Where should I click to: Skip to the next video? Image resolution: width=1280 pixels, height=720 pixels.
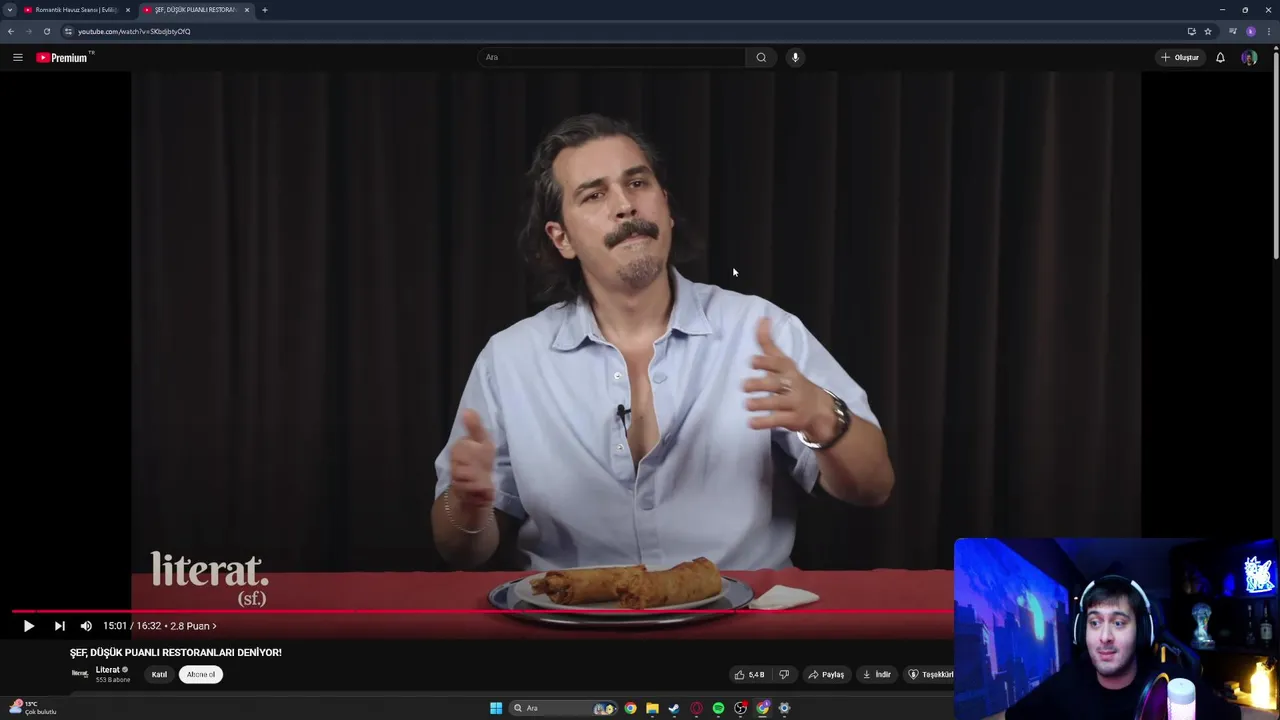tap(59, 626)
